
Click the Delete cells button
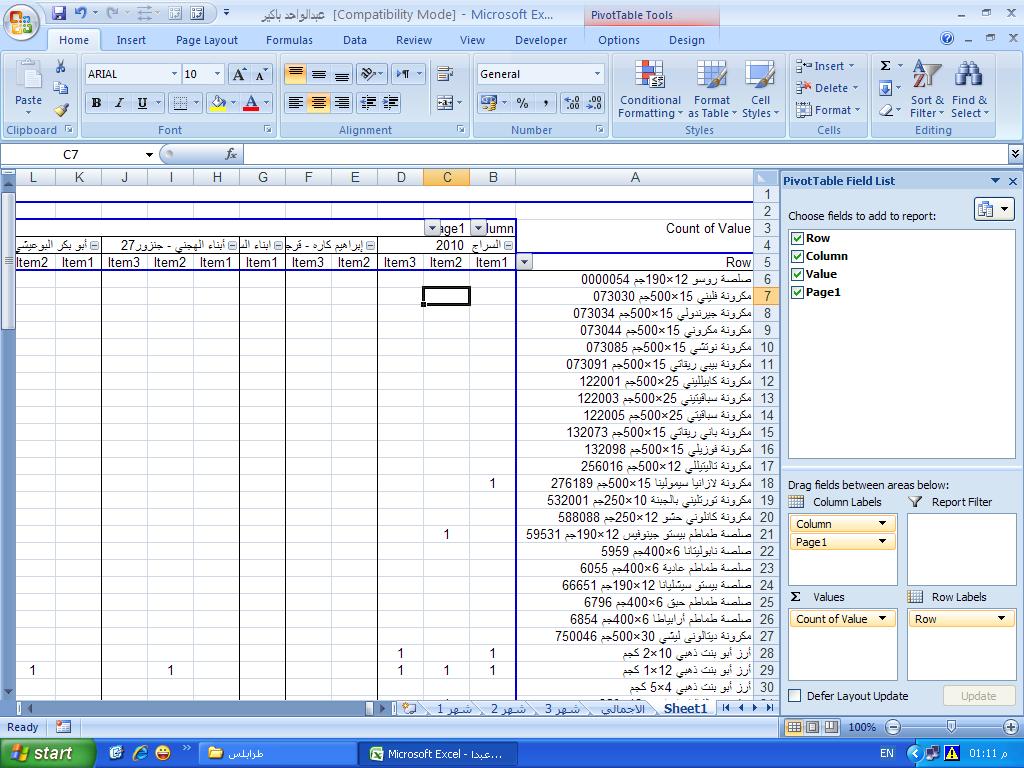tap(827, 88)
